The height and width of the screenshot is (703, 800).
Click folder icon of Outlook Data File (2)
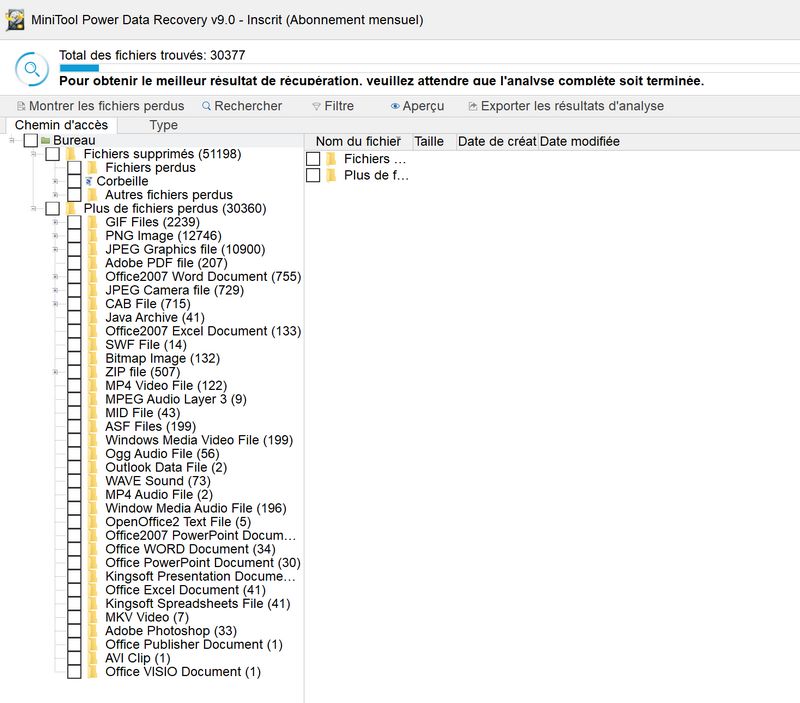pyautogui.click(x=93, y=467)
